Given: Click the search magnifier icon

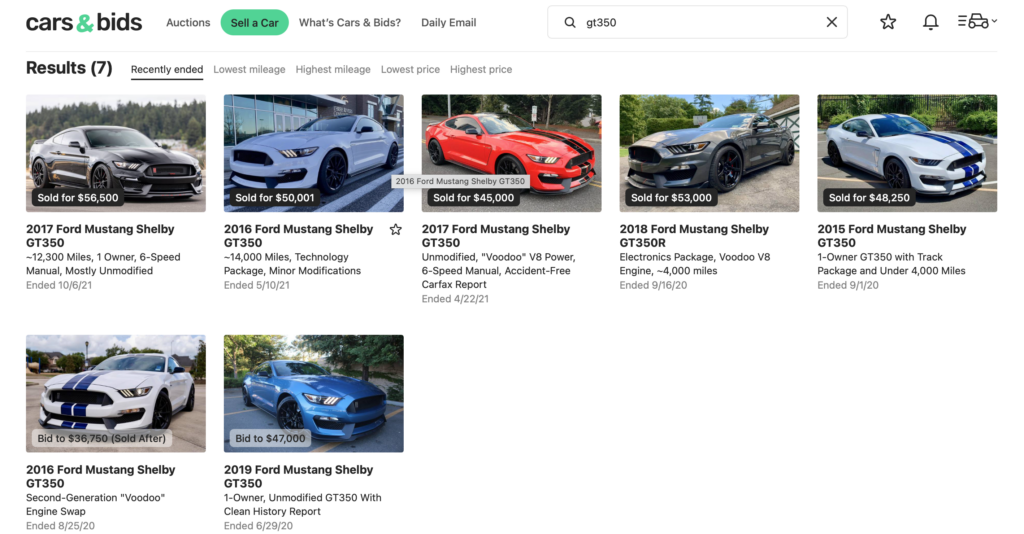Looking at the screenshot, I should tap(570, 22).
